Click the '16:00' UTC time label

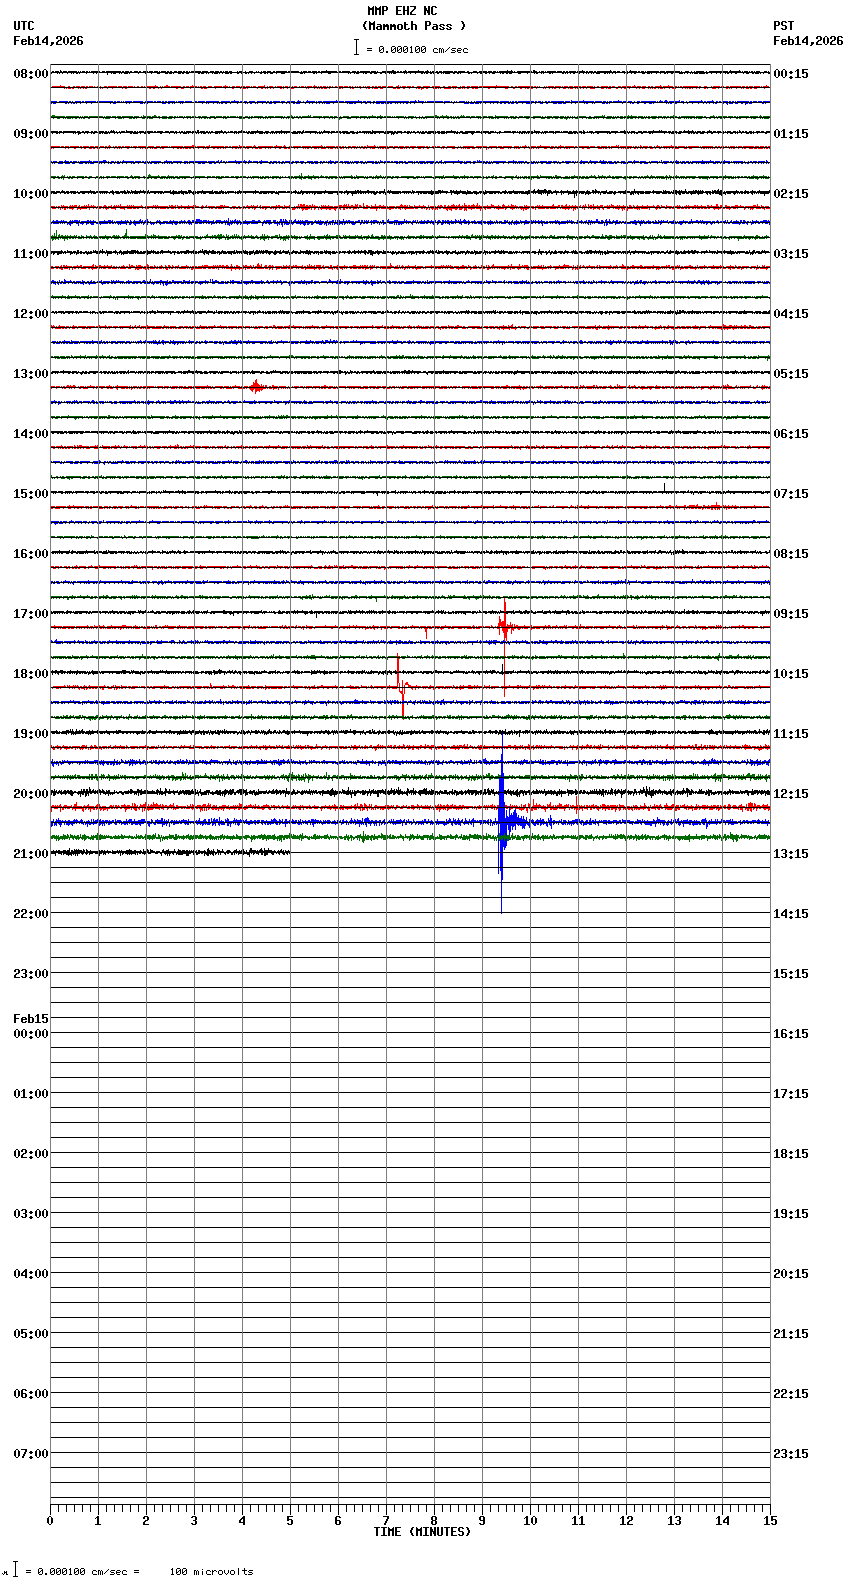pyautogui.click(x=31, y=554)
